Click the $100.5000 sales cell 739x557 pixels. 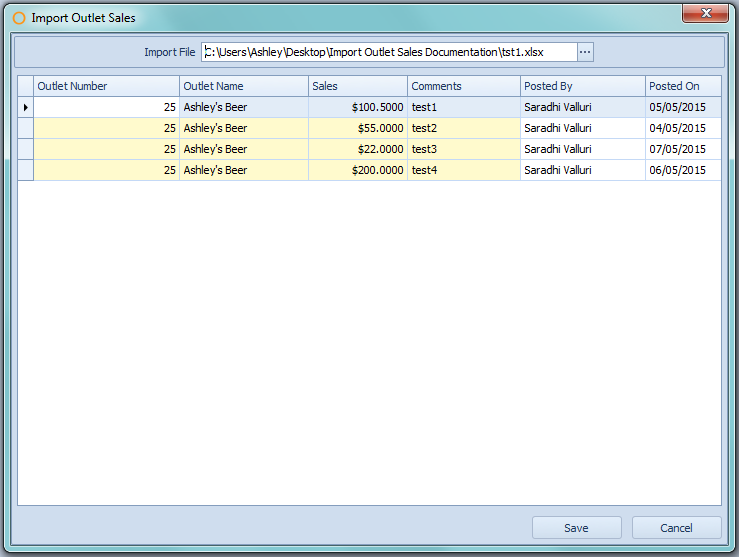[357, 107]
